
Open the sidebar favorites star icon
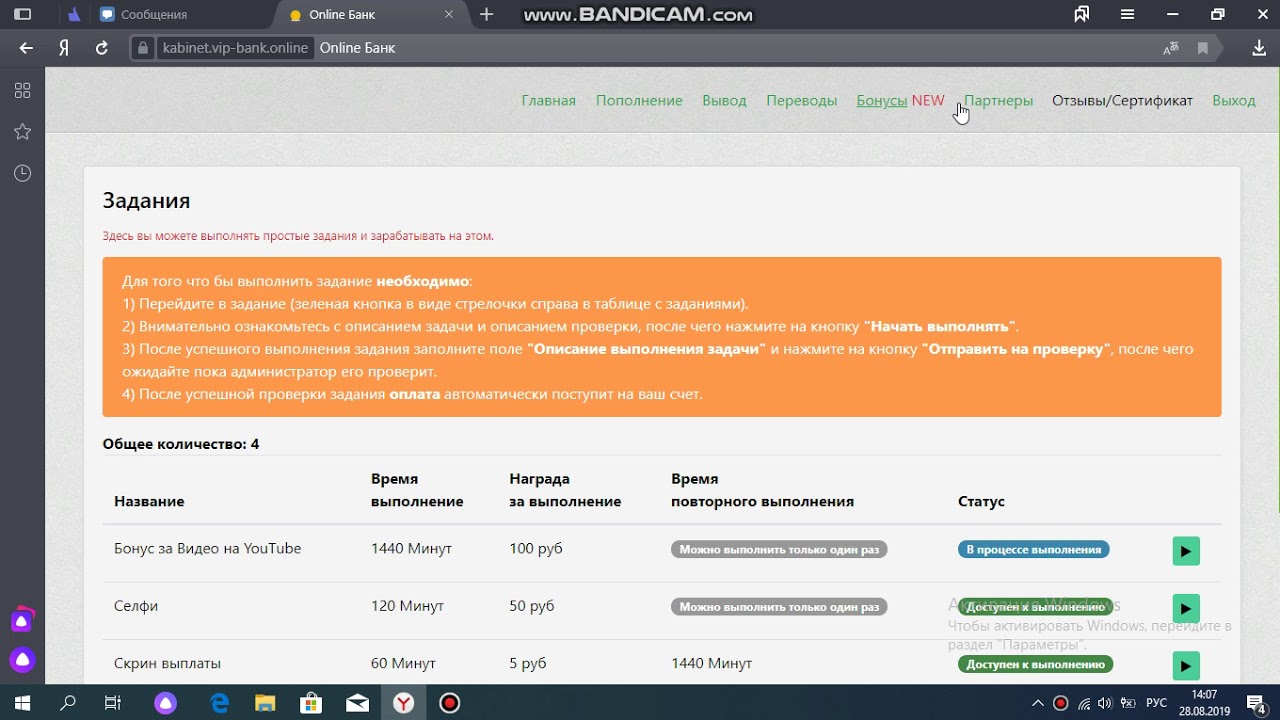coord(22,132)
